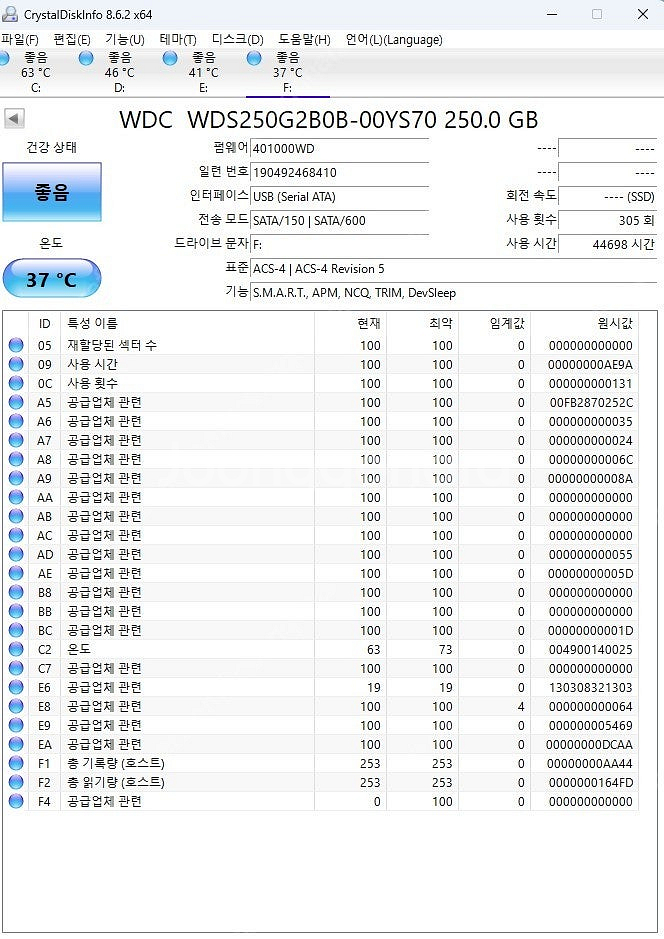
Task: Click the firmware field 401000WD
Action: coord(339,149)
